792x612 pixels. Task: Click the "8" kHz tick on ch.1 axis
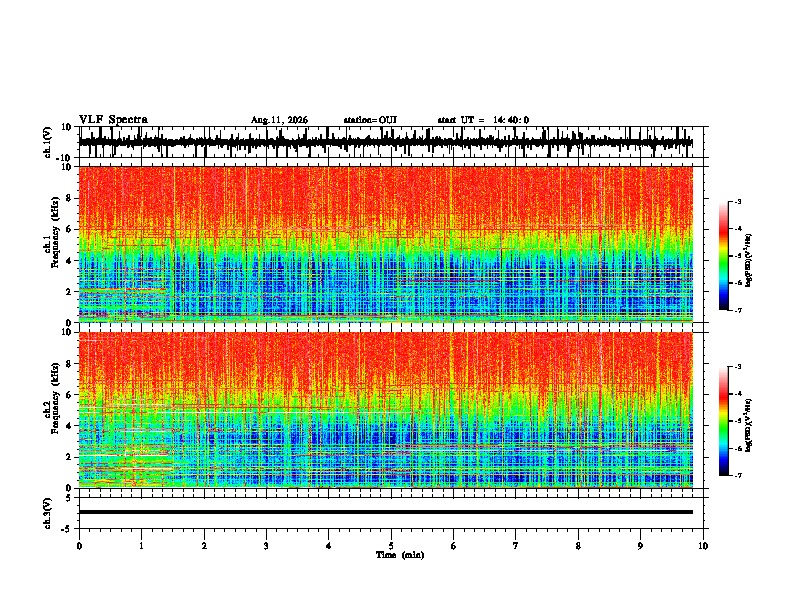point(69,198)
